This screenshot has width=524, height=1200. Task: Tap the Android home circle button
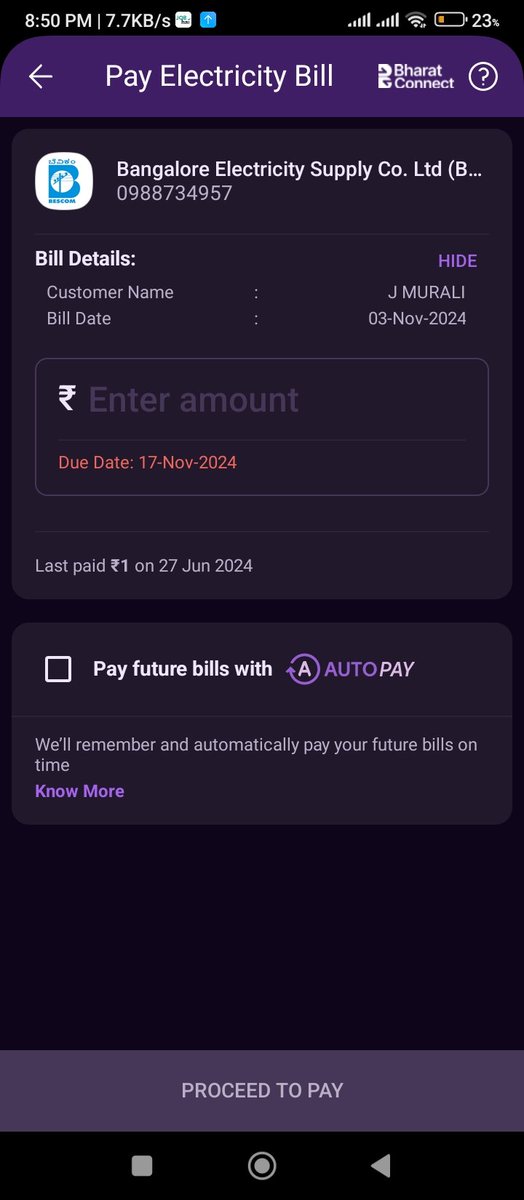click(262, 1165)
